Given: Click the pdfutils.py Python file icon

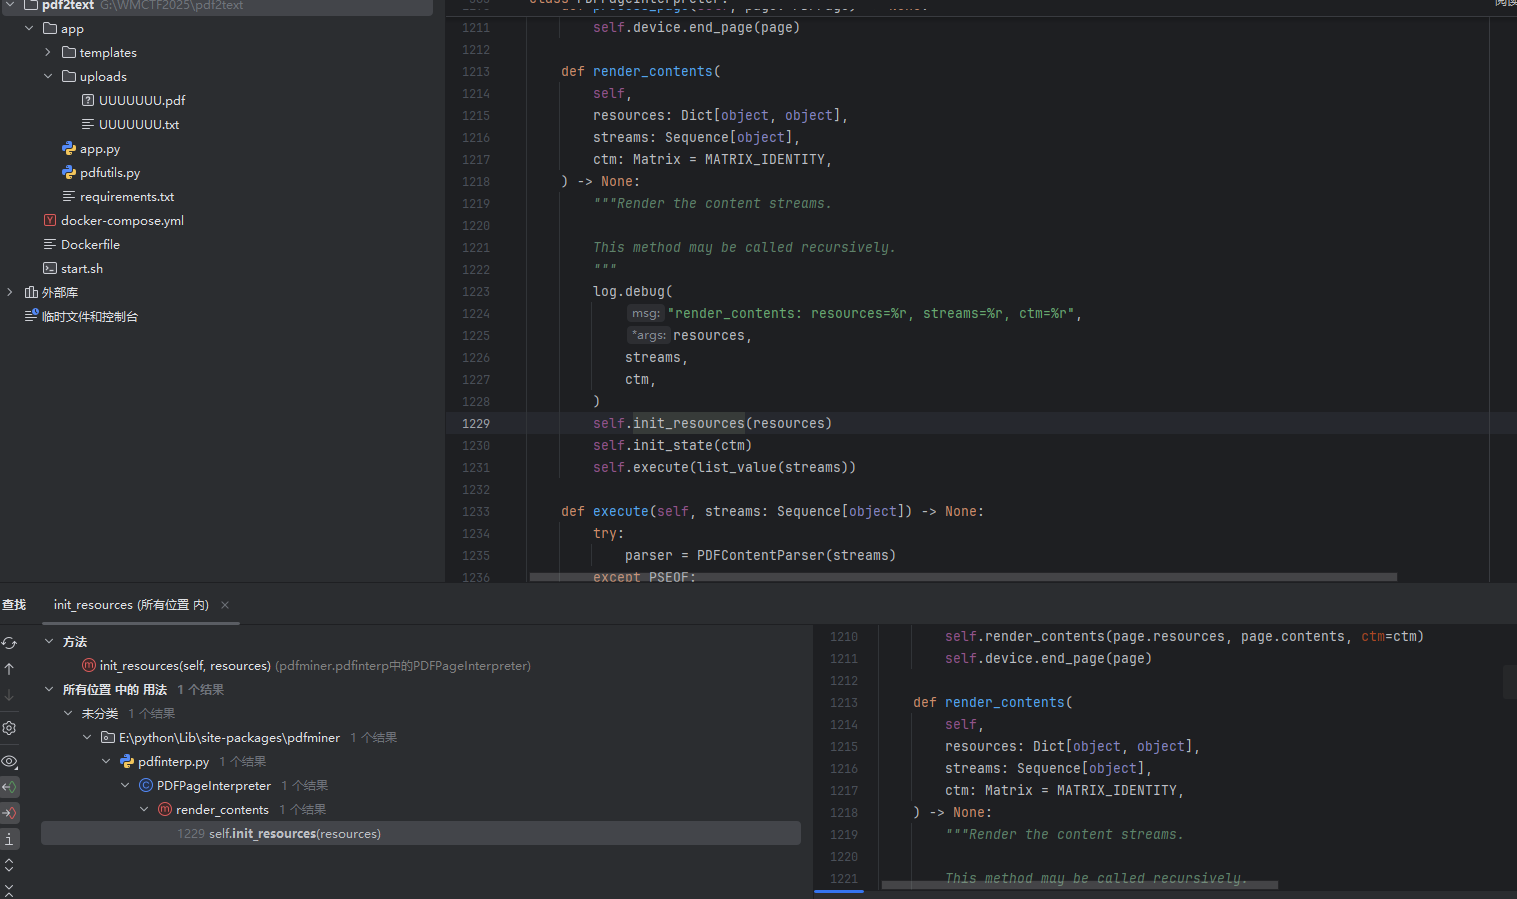Looking at the screenshot, I should pyautogui.click(x=69, y=172).
